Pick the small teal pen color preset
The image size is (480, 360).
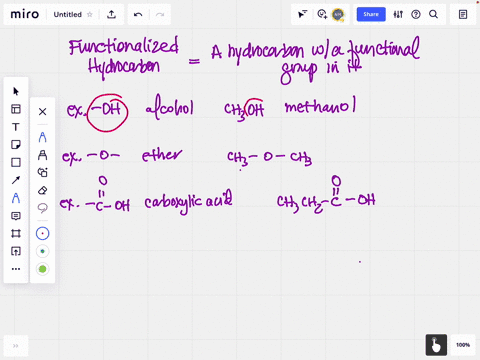42,251
